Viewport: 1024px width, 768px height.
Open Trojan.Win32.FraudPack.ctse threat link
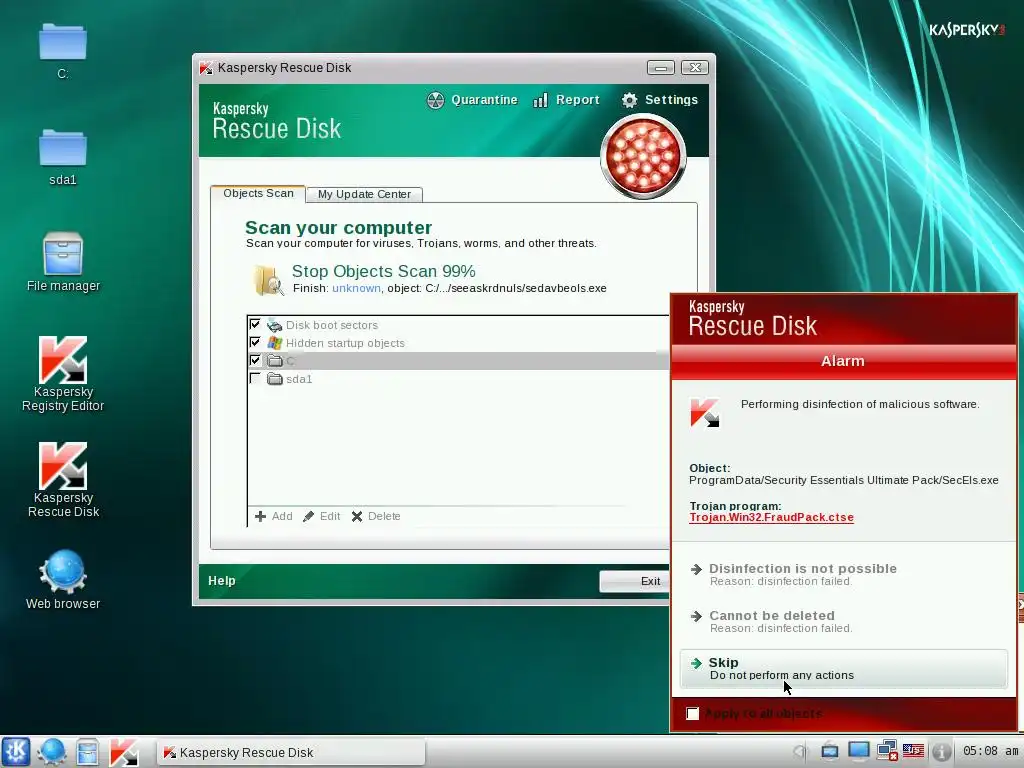771,517
